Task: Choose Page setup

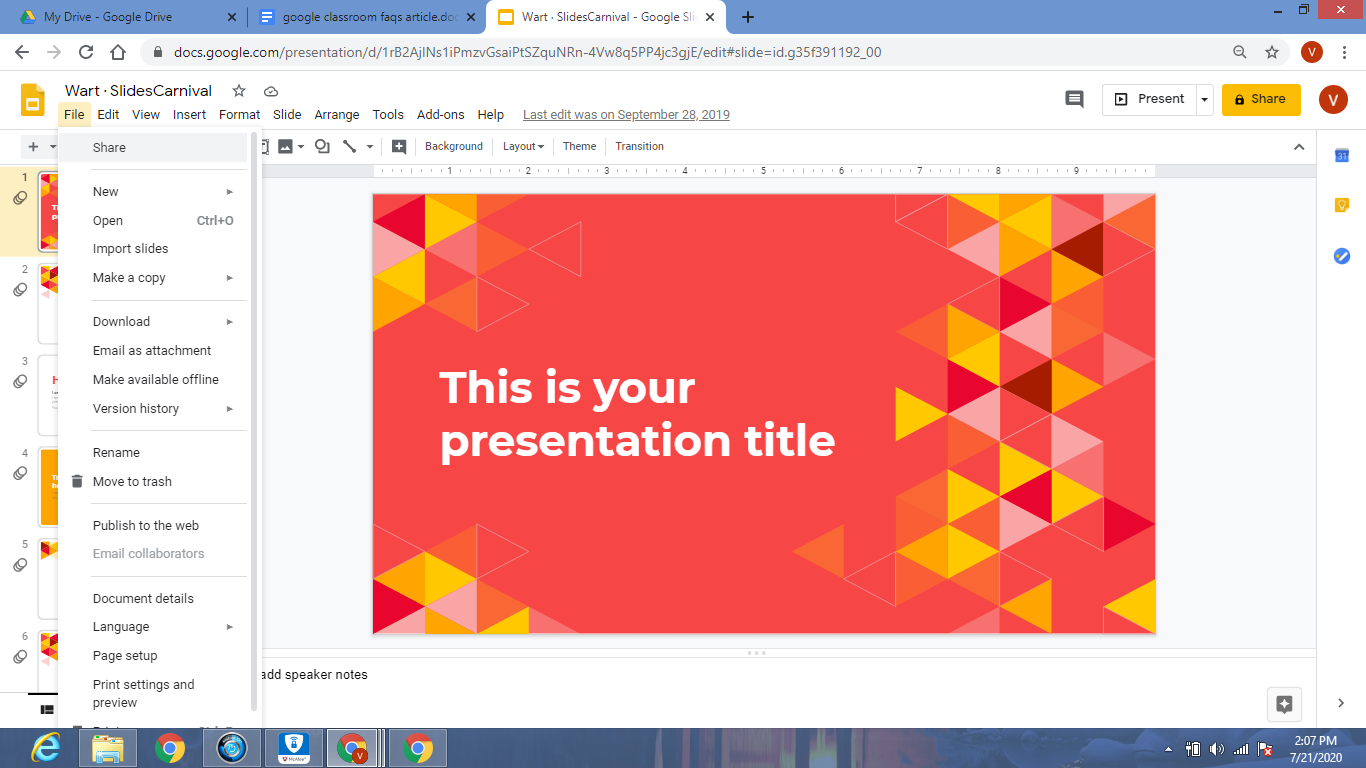Action: coord(152,656)
